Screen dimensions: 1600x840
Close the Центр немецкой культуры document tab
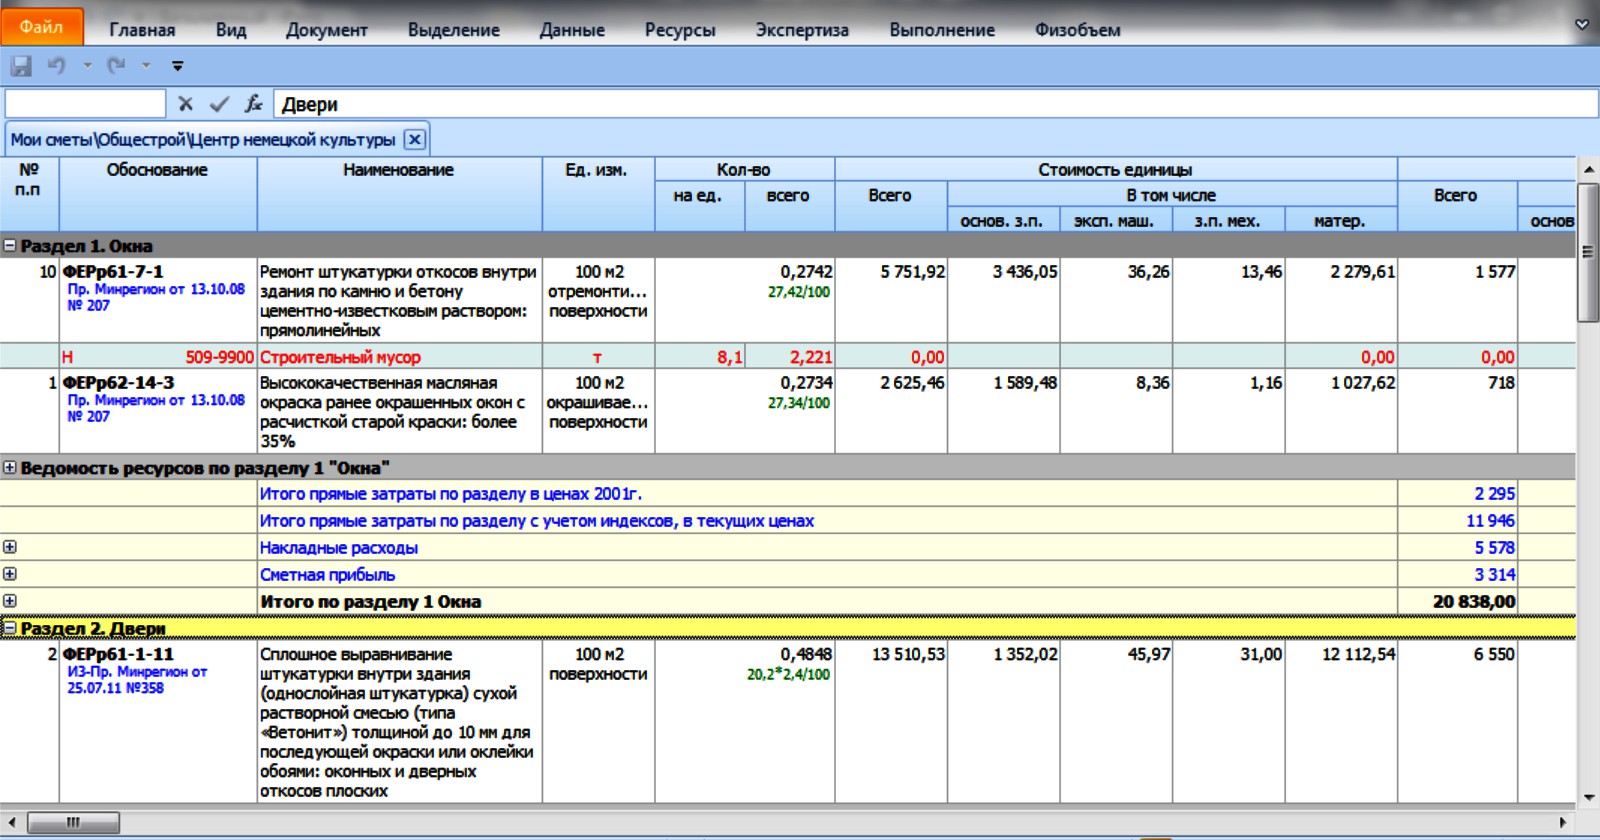[x=415, y=140]
